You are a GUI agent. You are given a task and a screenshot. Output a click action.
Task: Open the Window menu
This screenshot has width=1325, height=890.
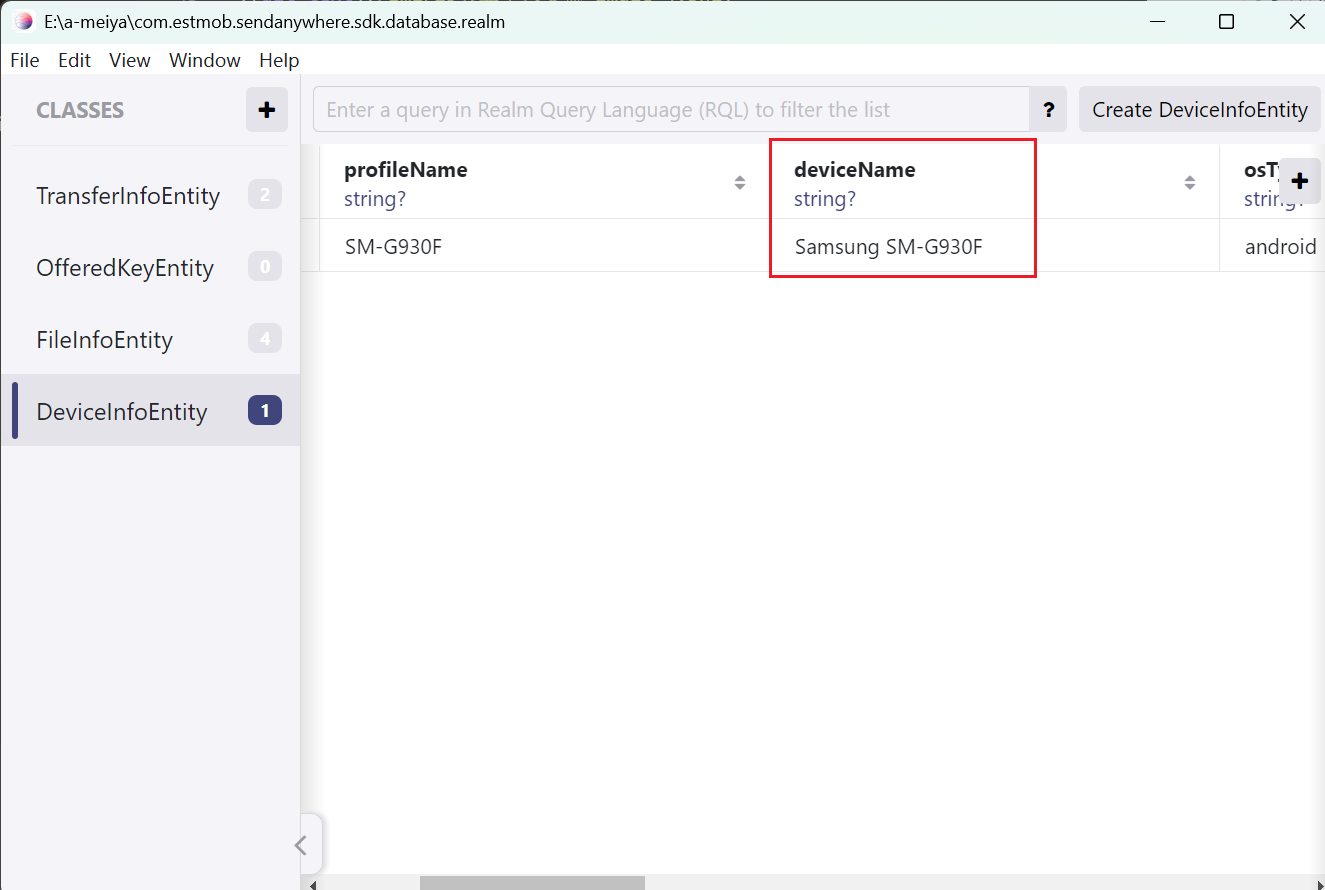pyautogui.click(x=205, y=60)
